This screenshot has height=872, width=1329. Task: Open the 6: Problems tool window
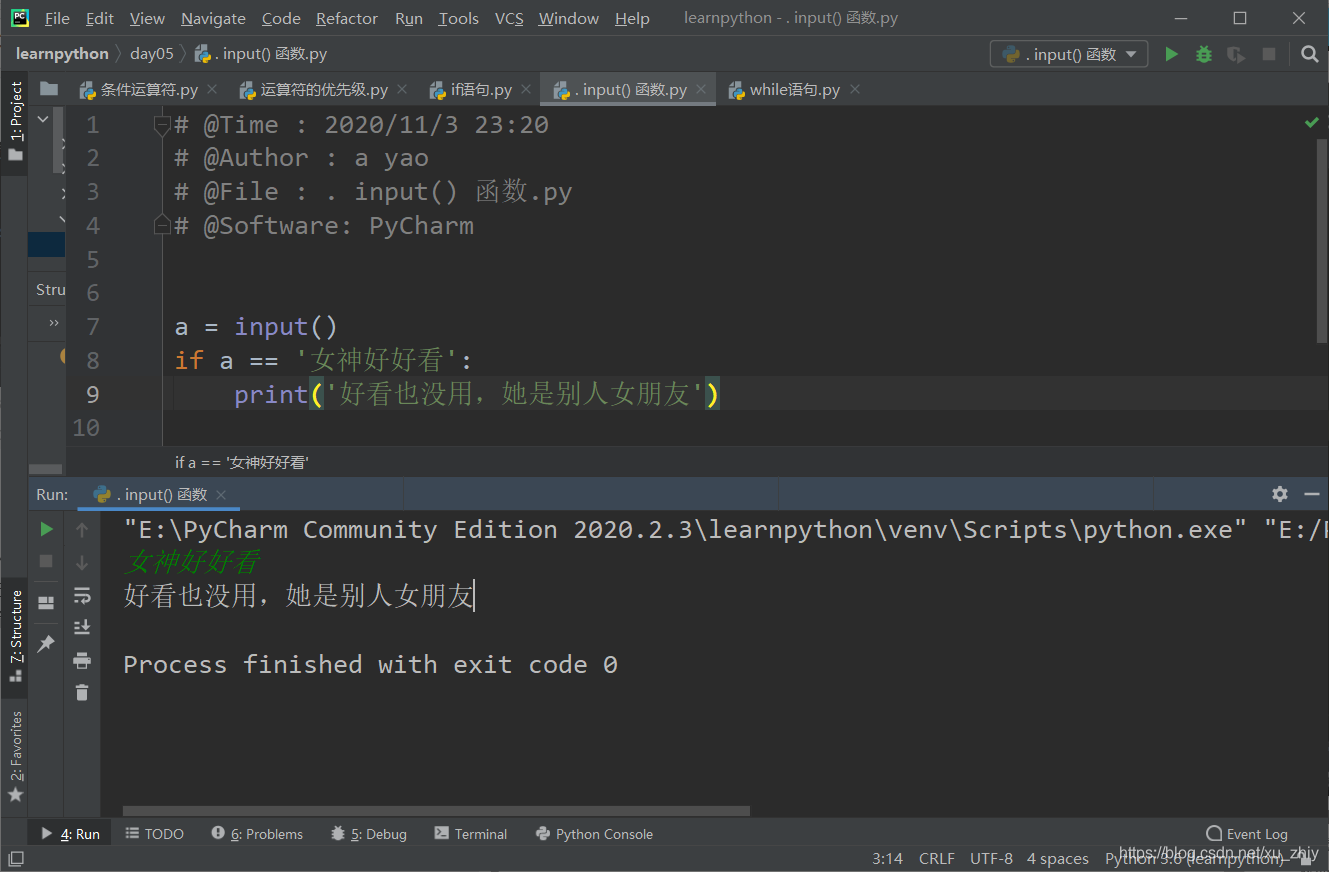click(257, 834)
